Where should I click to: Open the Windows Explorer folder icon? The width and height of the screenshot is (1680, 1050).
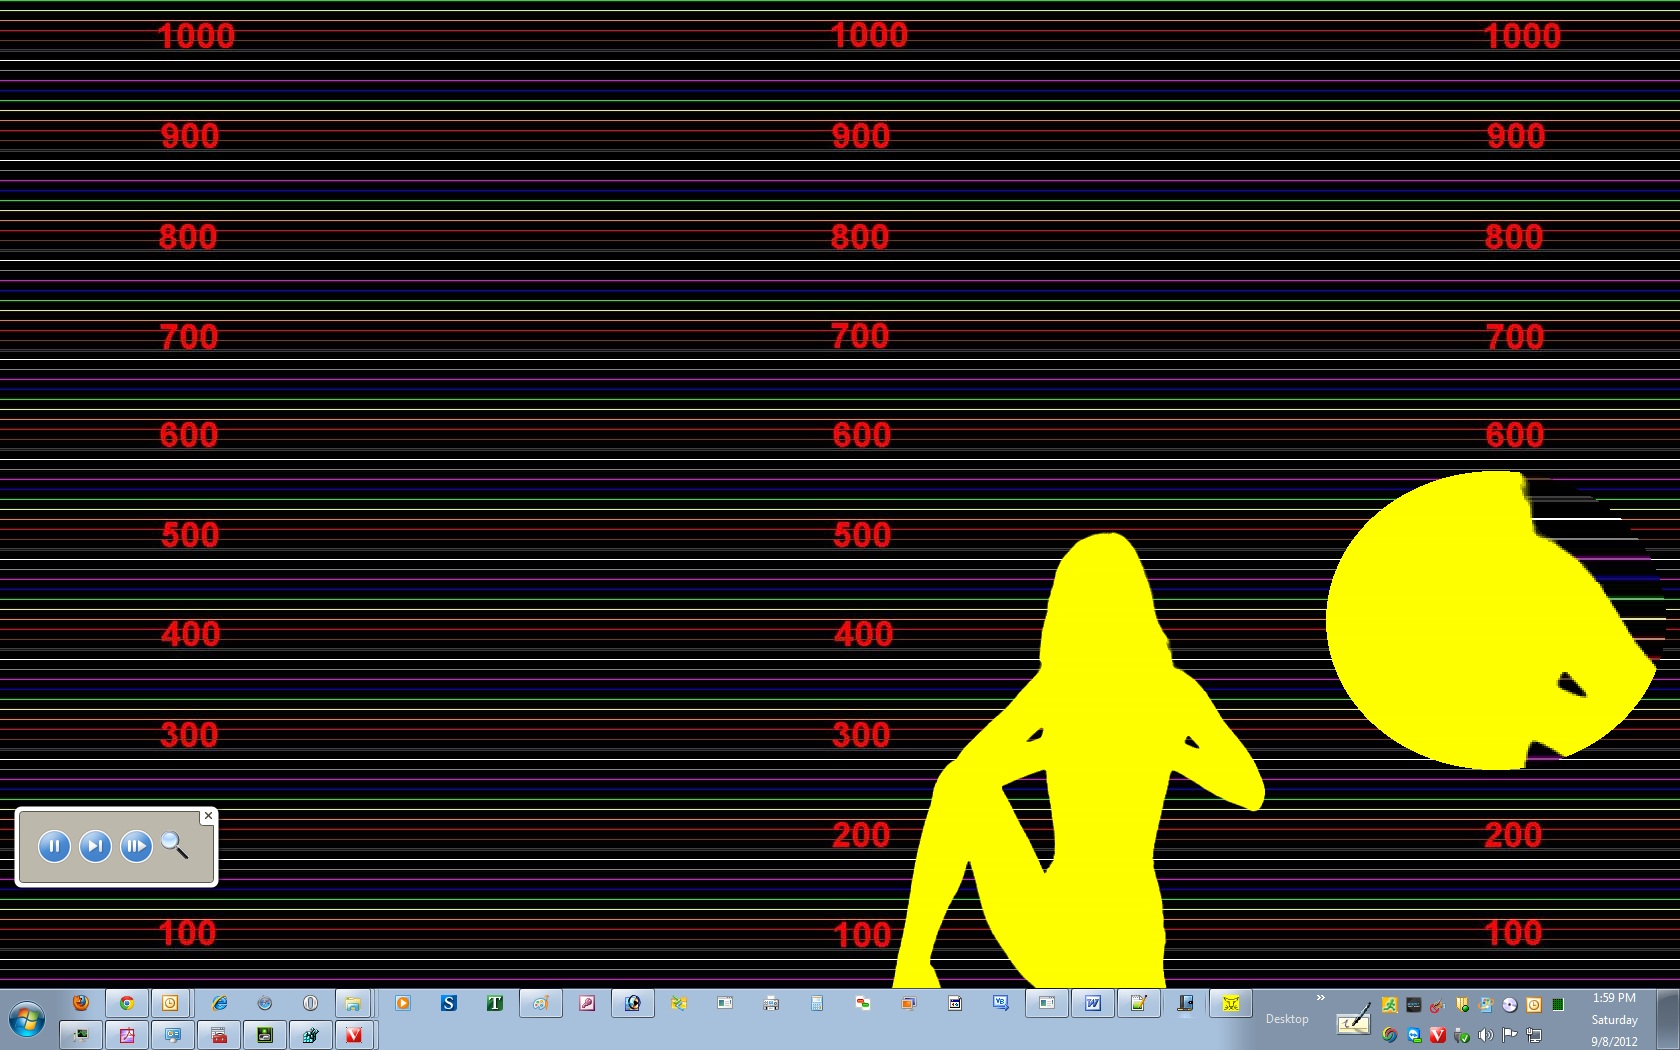tap(352, 1003)
